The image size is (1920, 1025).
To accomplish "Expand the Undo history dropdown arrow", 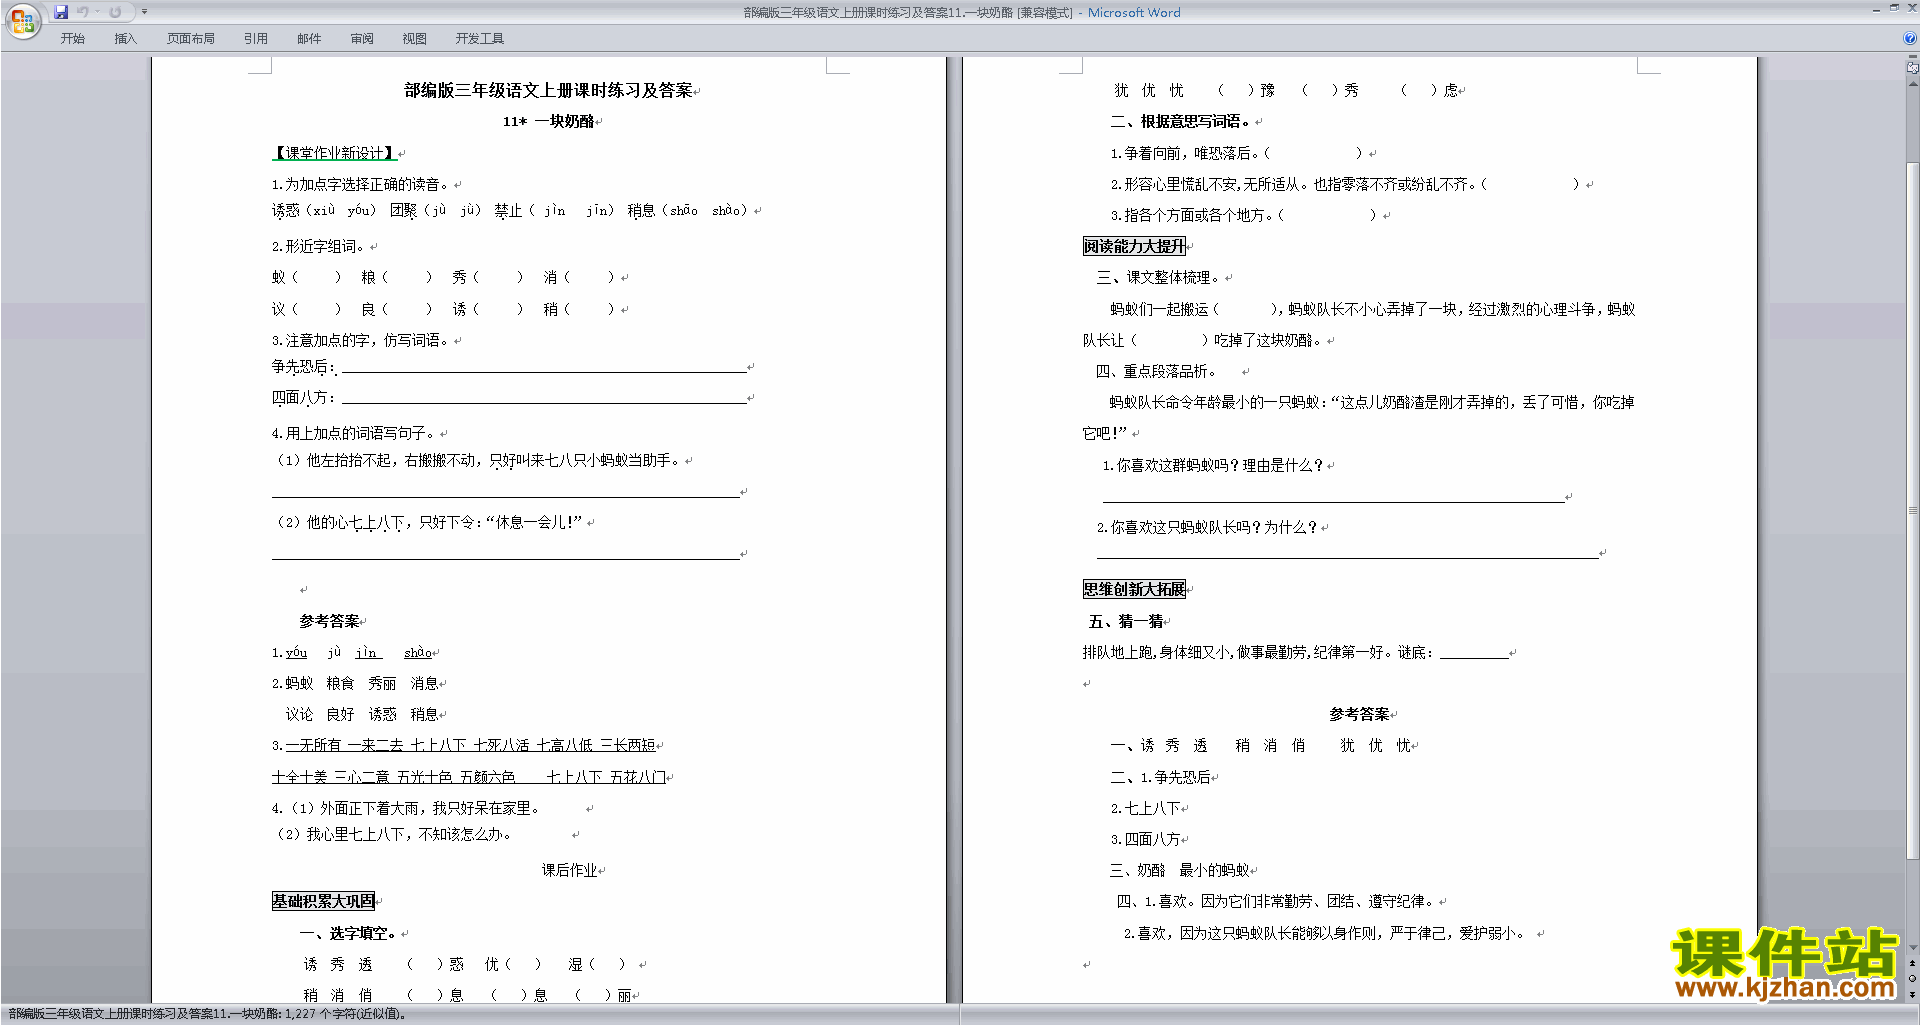I will [x=97, y=12].
